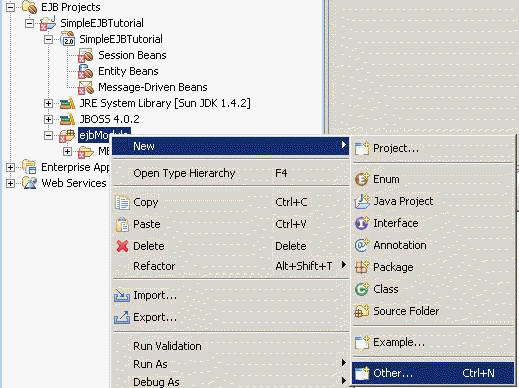Click the SimpleEJBTutorial project icon
Image resolution: width=519 pixels, height=388 pixels.
coord(48,23)
